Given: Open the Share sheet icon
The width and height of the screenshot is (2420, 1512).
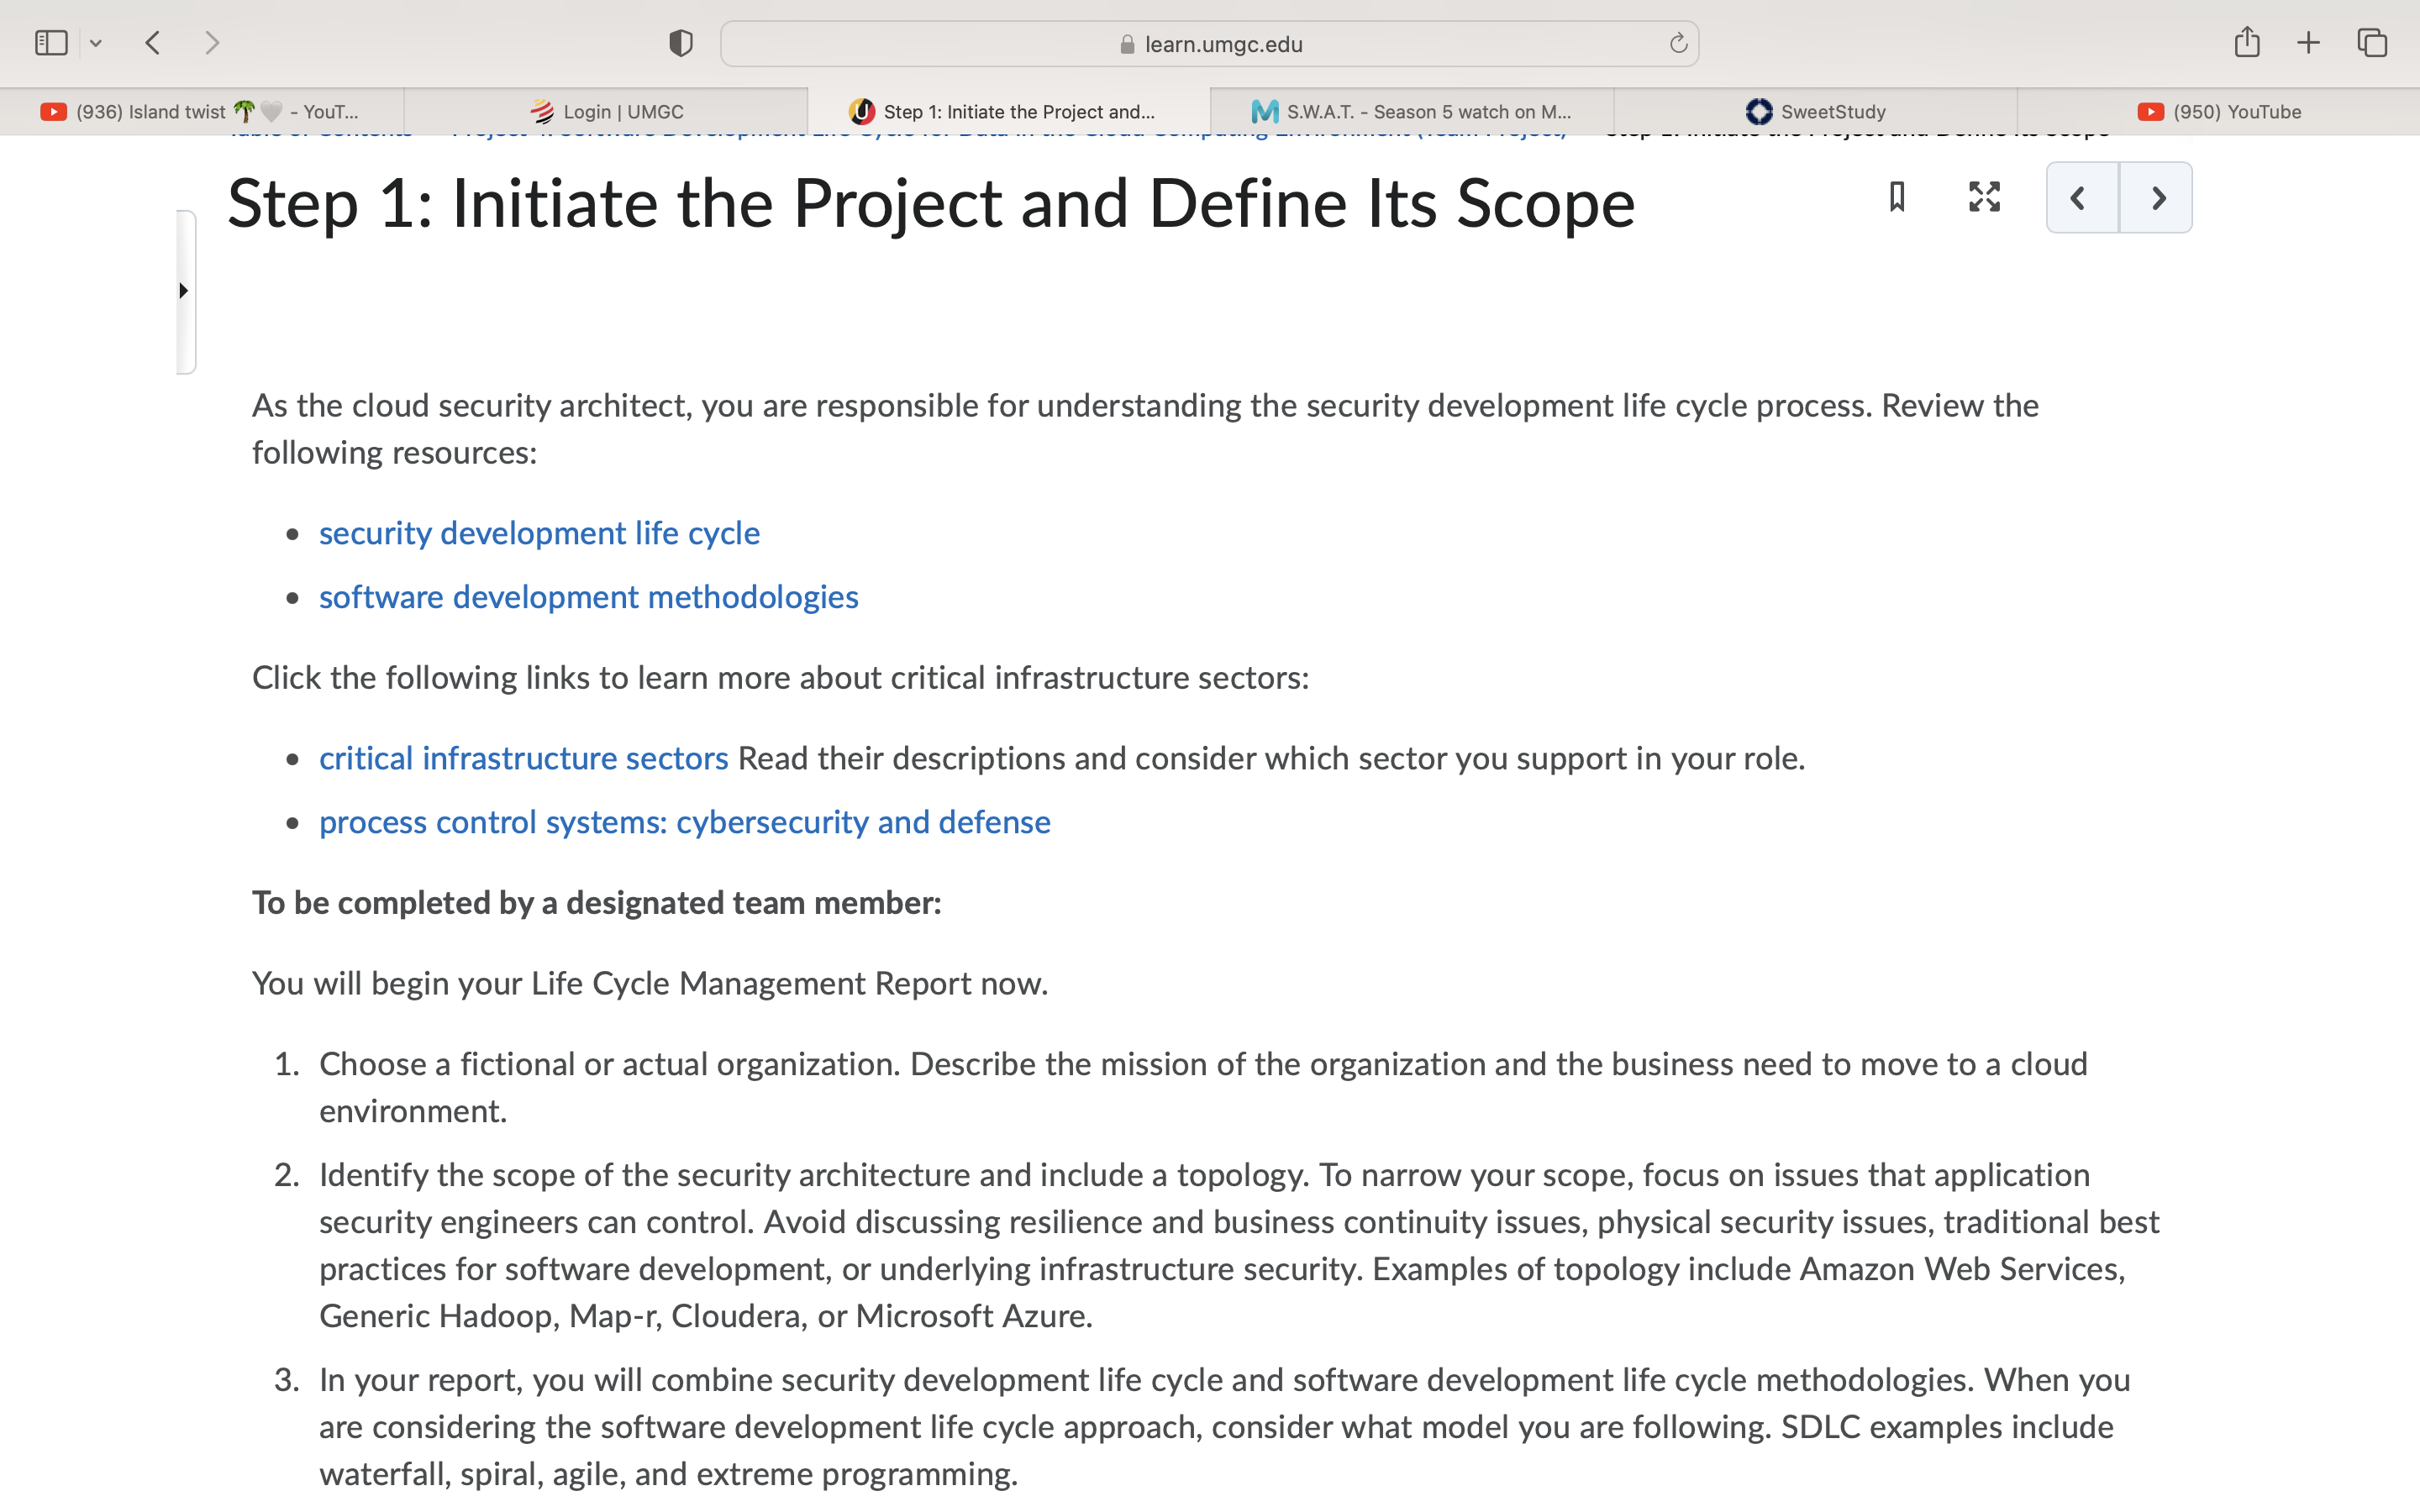Looking at the screenshot, I should pos(2247,42).
